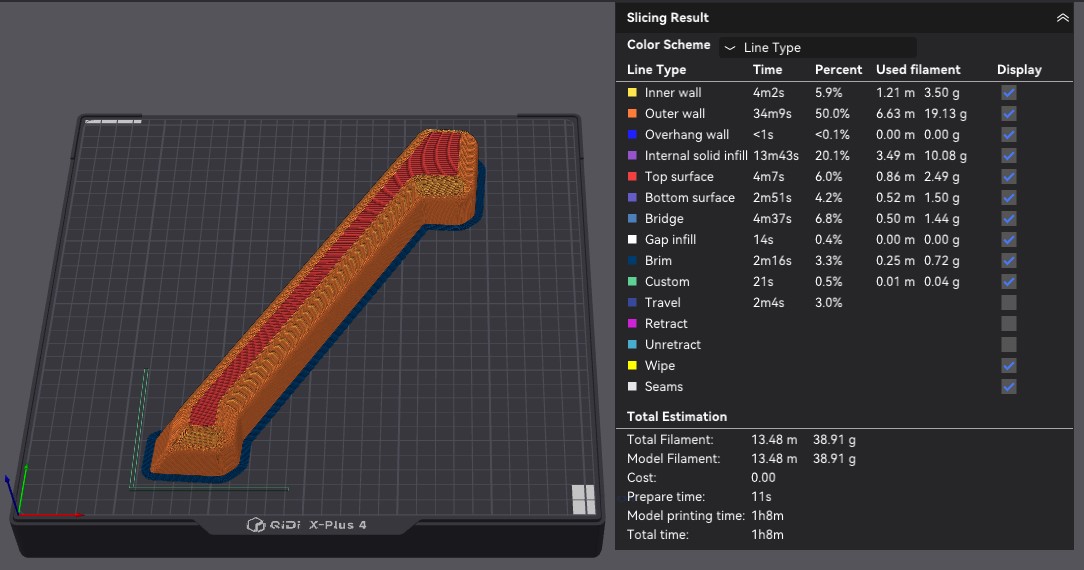Click the orange Outer wall color icon
The height and width of the screenshot is (570, 1084).
(x=632, y=113)
